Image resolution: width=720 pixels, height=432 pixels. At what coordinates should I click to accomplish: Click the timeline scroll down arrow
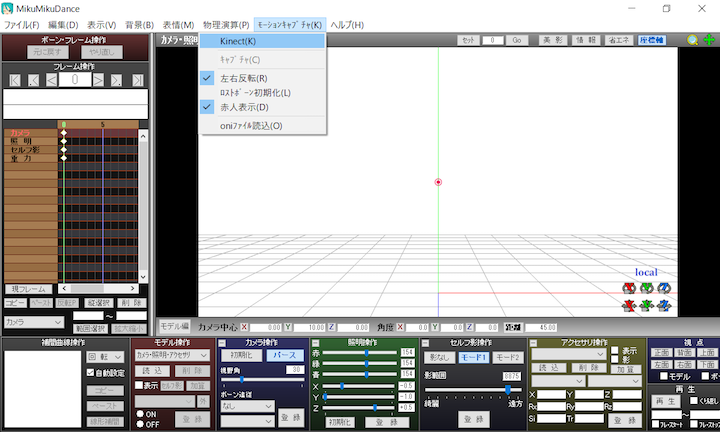click(143, 276)
